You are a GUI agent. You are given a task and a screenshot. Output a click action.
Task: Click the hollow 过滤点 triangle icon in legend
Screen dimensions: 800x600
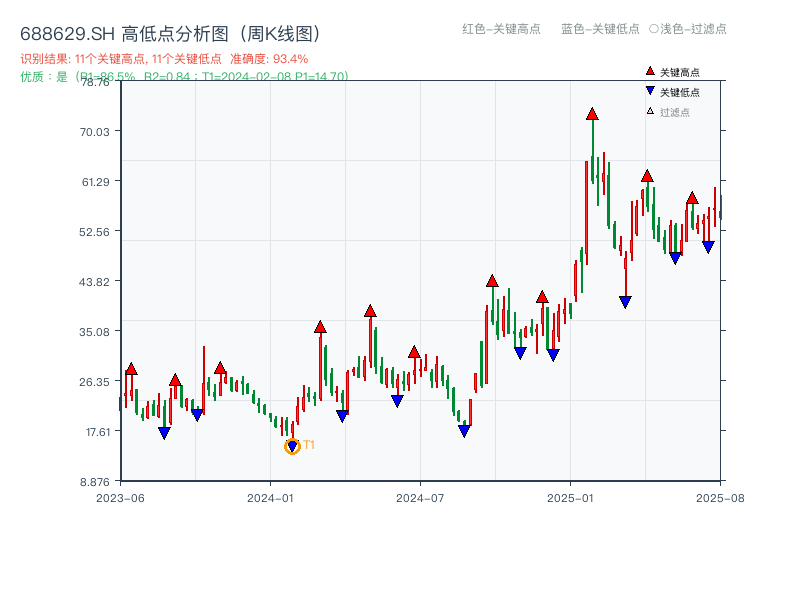tap(649, 109)
